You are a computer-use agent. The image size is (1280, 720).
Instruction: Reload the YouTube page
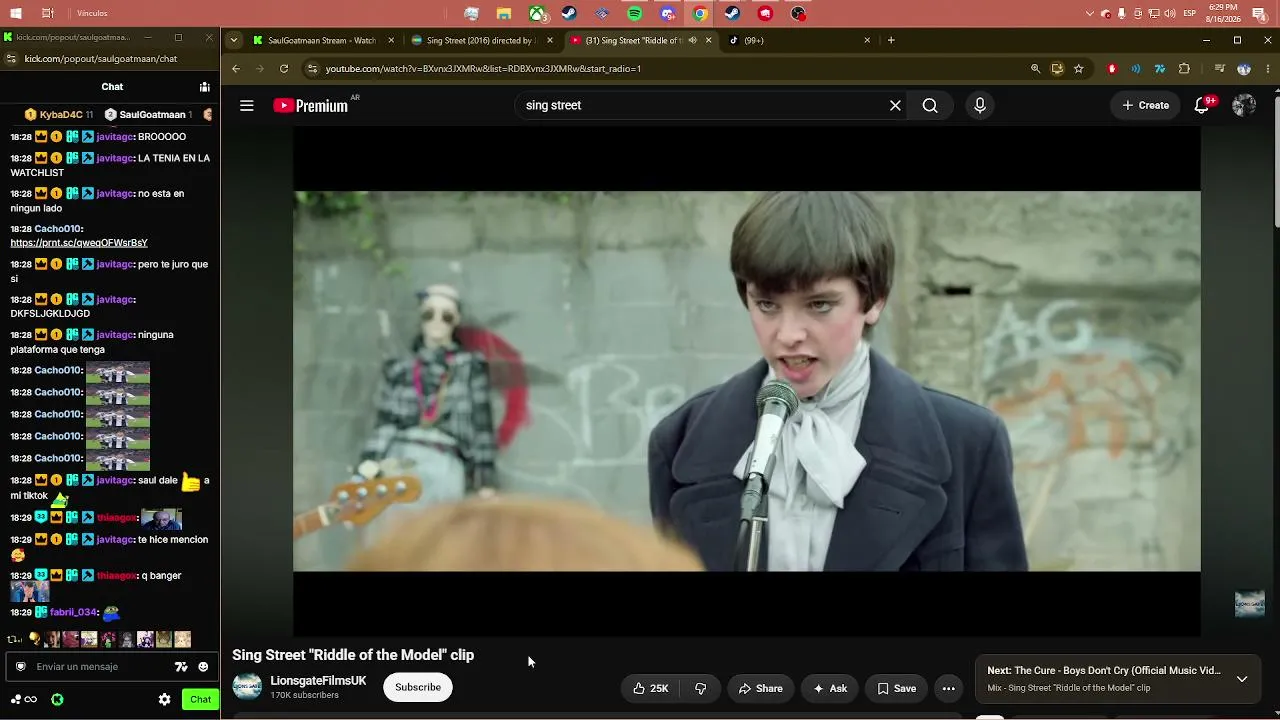click(x=284, y=69)
